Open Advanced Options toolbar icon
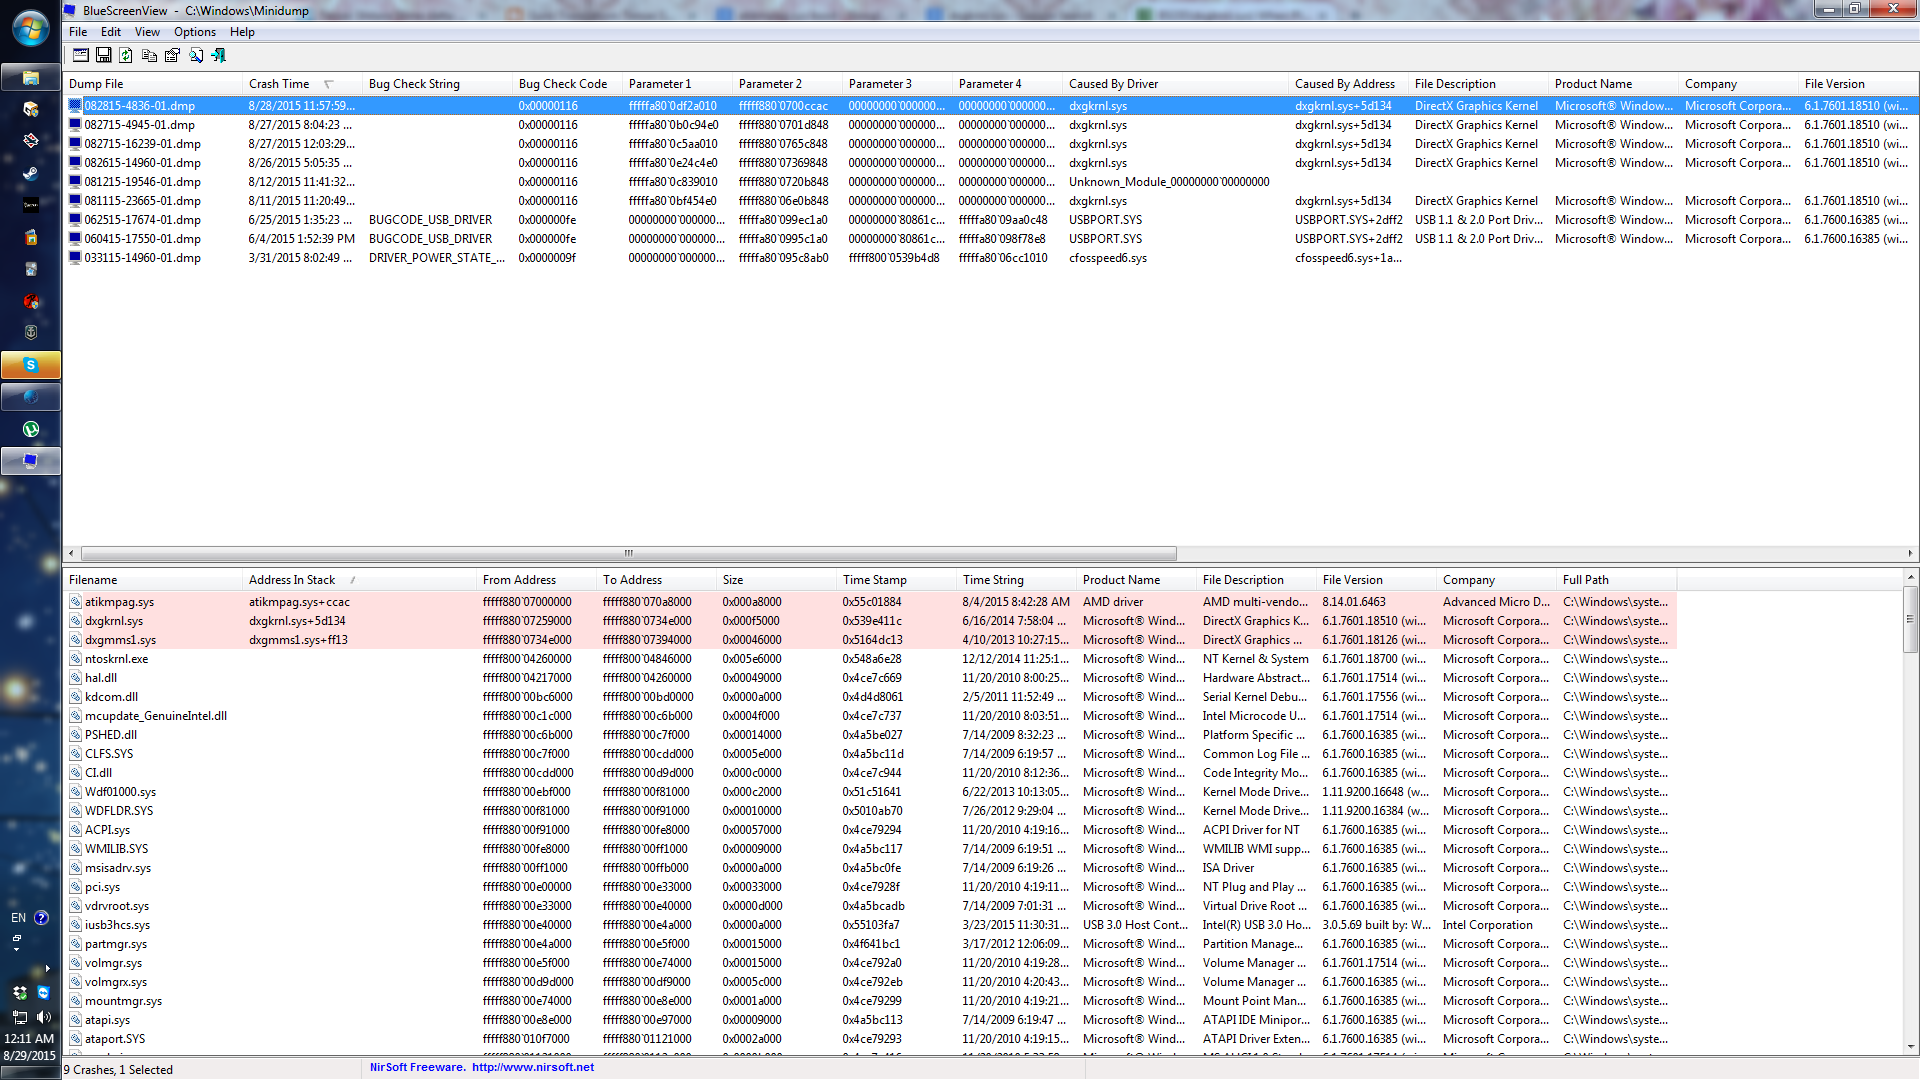 [81, 56]
